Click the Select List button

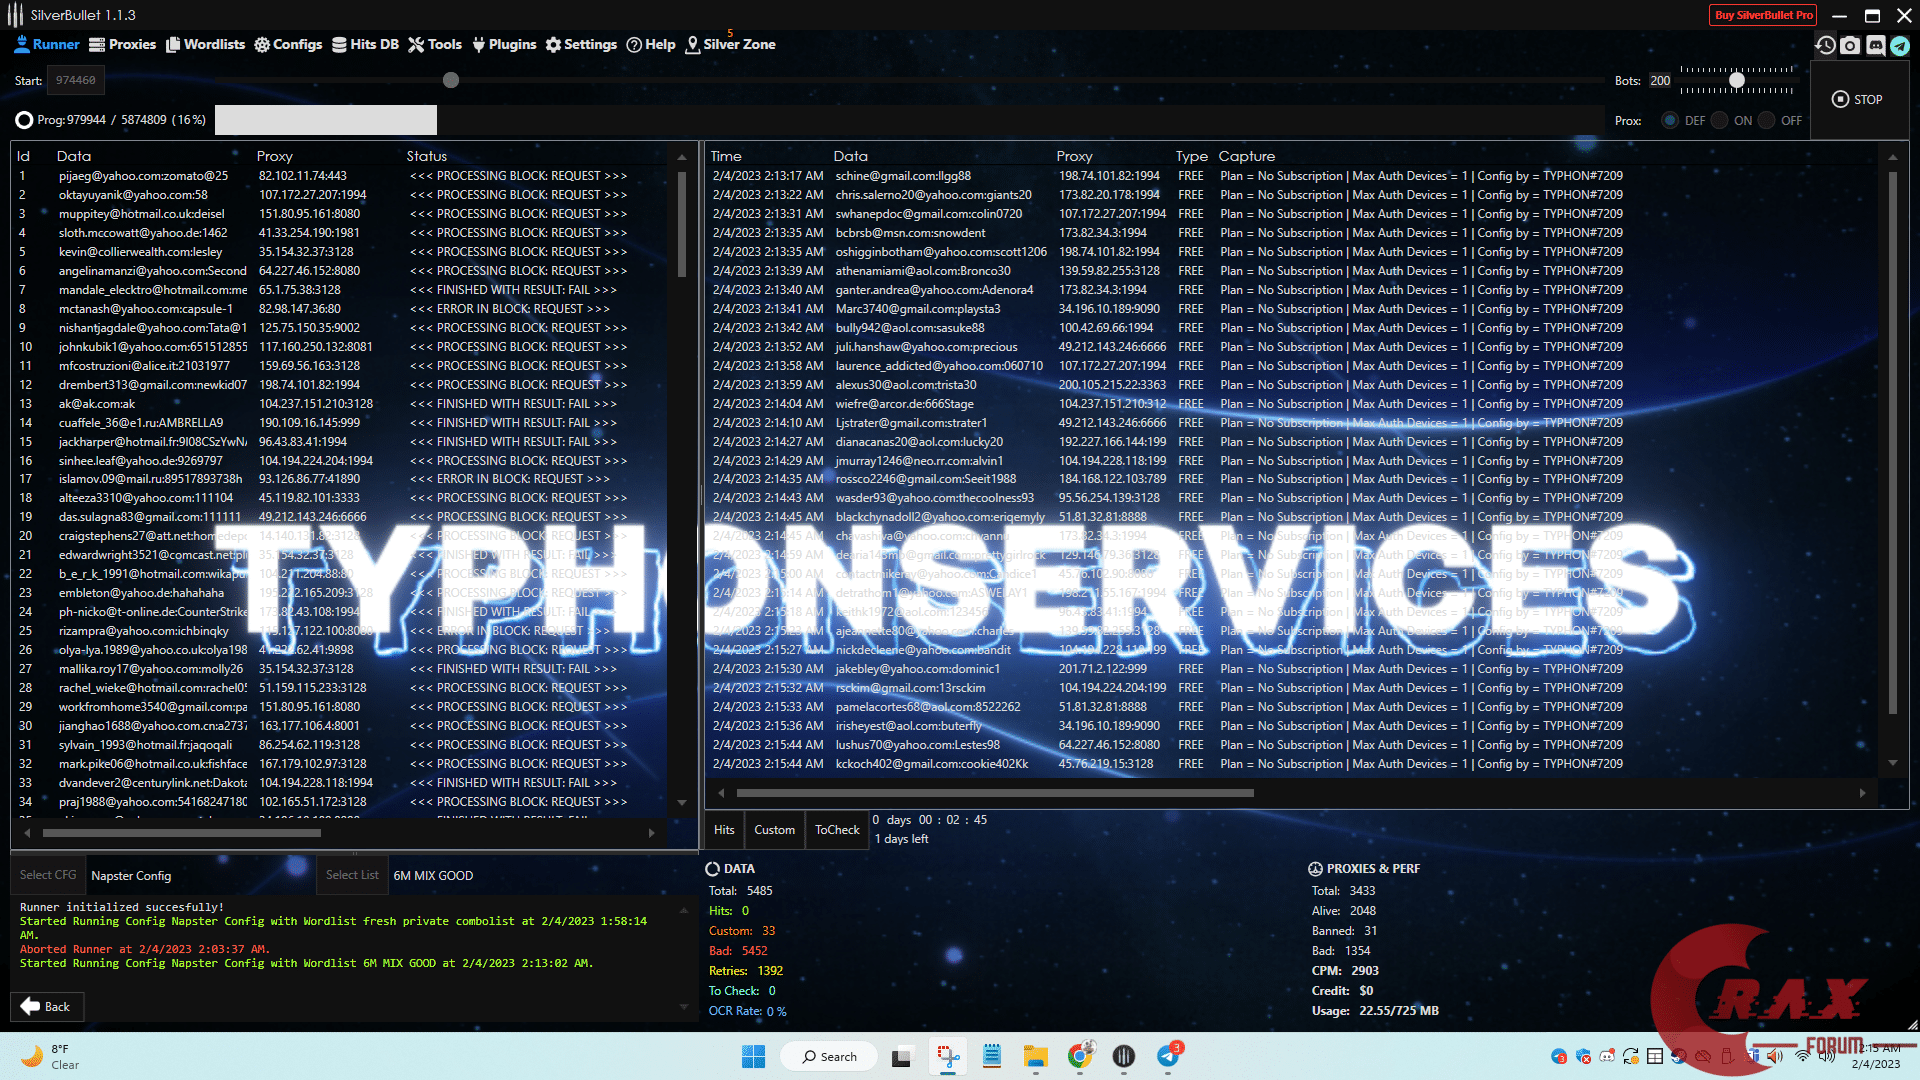[352, 875]
